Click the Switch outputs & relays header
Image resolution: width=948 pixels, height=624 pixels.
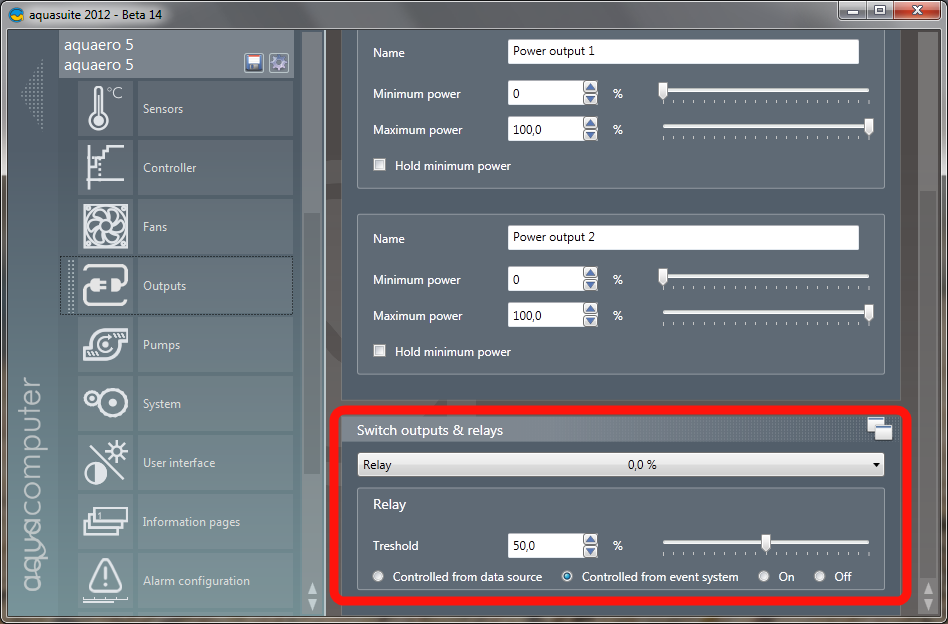[620, 430]
